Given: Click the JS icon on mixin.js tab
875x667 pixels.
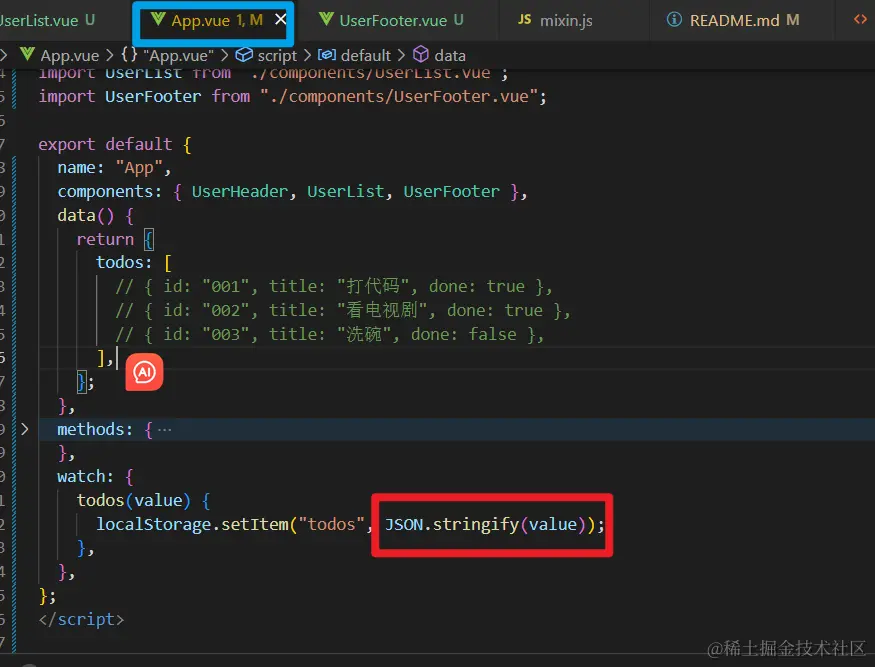Looking at the screenshot, I should [524, 20].
